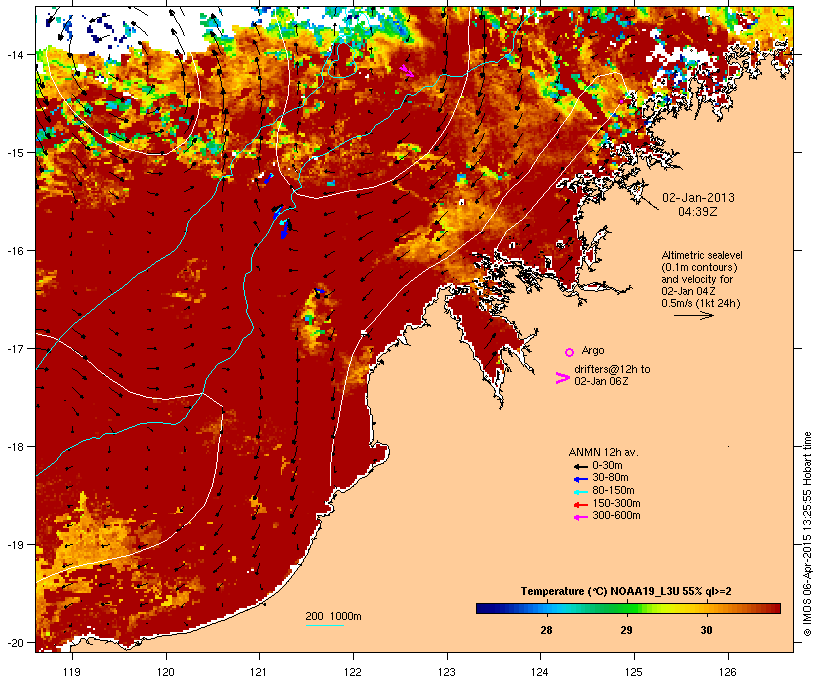The height and width of the screenshot is (680, 820).
Task: Click the cyan 80-150m legend arrow
Action: (580, 492)
